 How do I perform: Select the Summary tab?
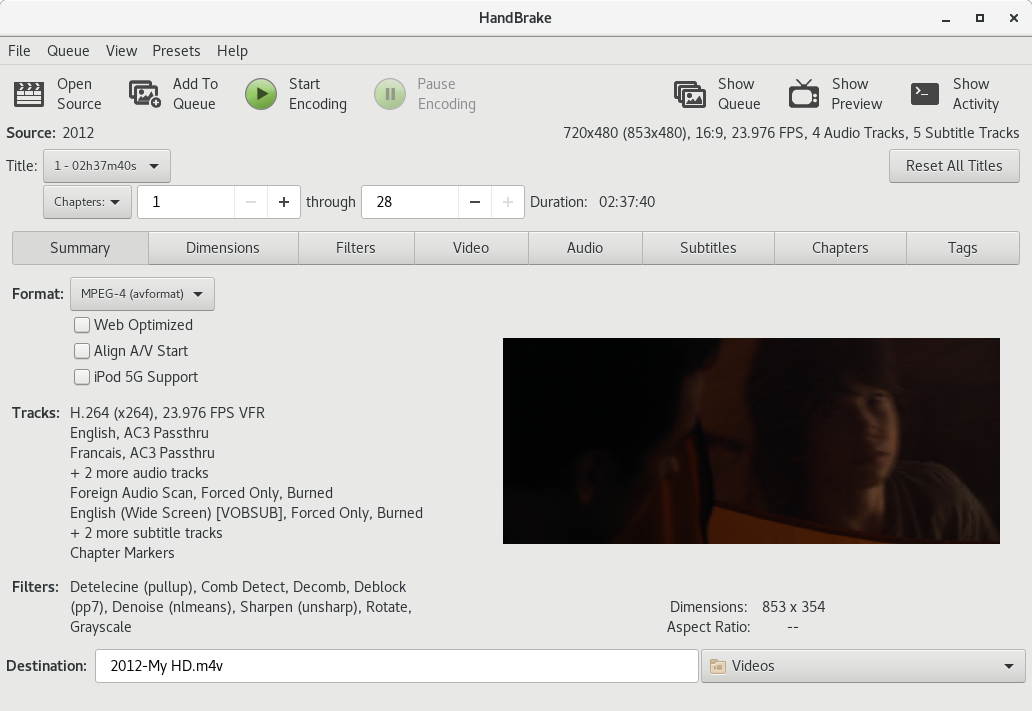tap(80, 248)
